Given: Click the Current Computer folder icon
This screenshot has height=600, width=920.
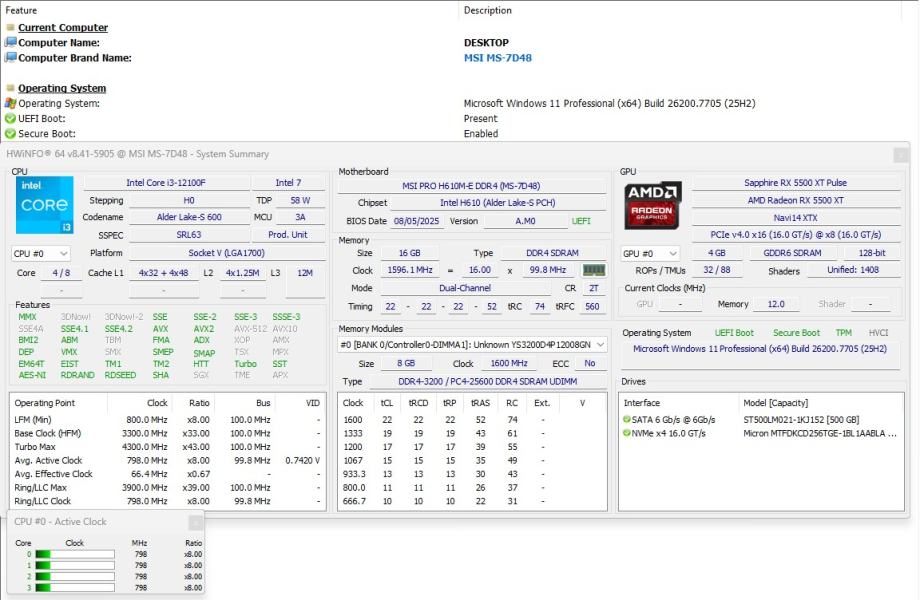Looking at the screenshot, I should tap(10, 28).
